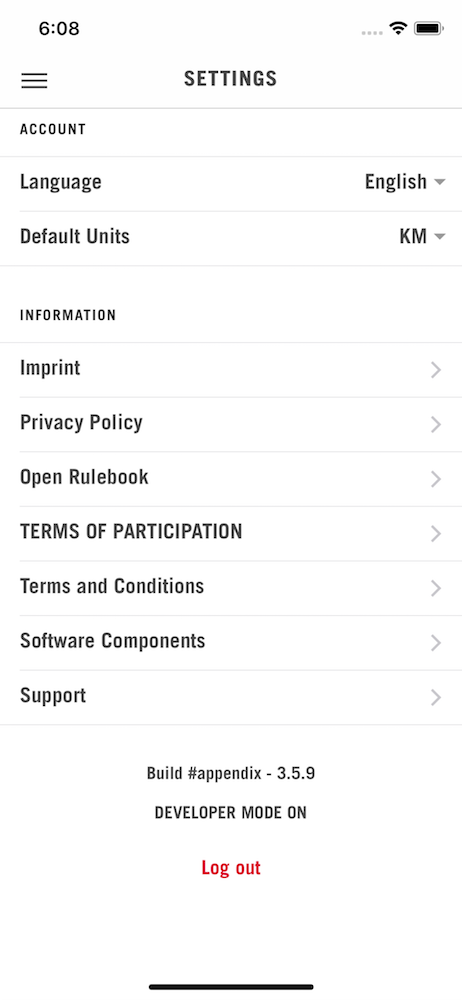Expand the Default Units dropdown arrow
462x1000 pixels.
coord(439,237)
